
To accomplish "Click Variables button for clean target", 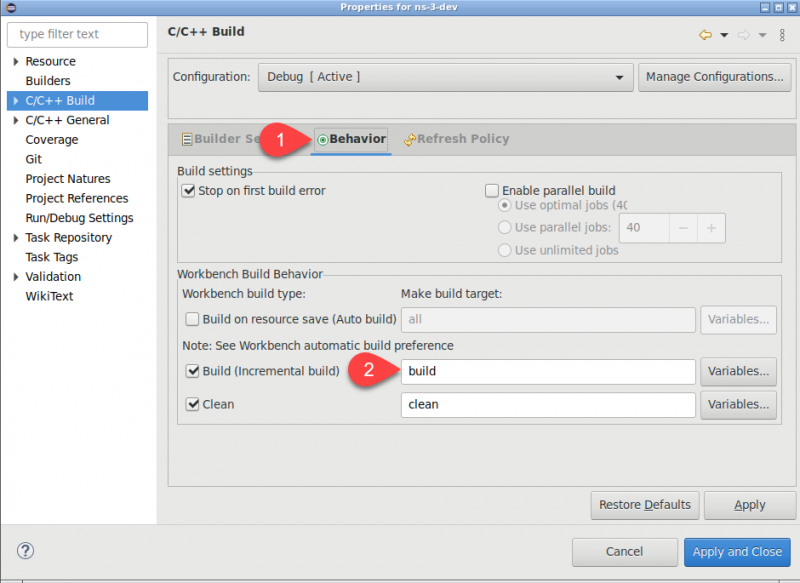I will point(738,405).
